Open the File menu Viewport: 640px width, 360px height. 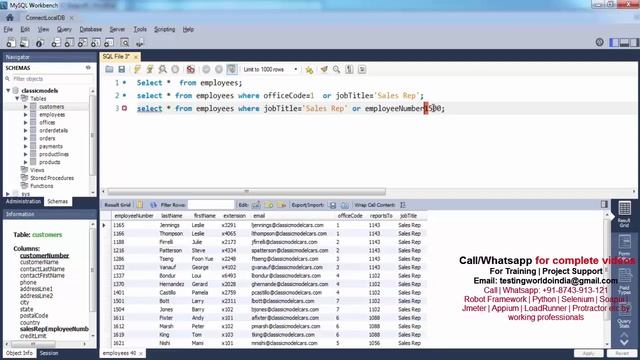click(x=8, y=29)
